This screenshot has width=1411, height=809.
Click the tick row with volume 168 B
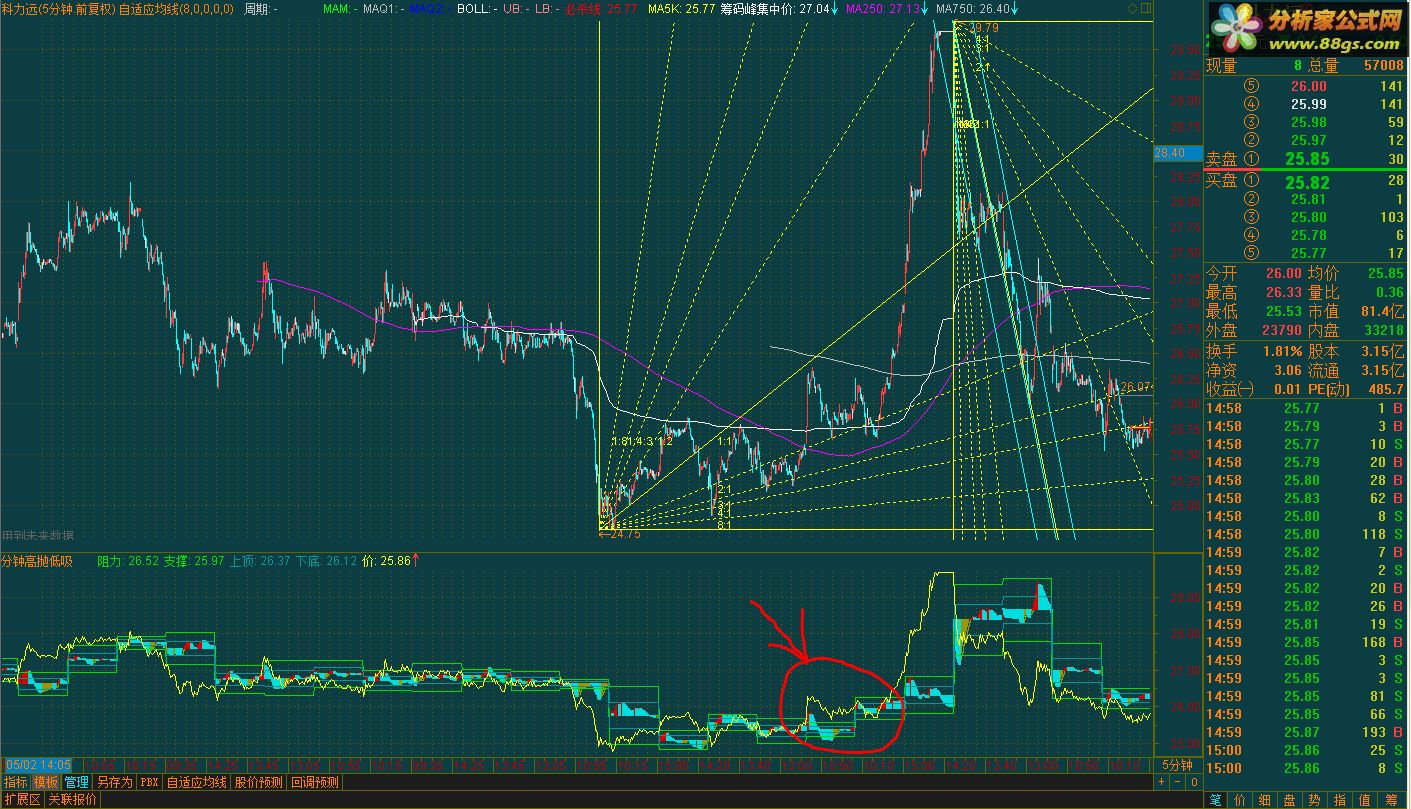[1305, 642]
